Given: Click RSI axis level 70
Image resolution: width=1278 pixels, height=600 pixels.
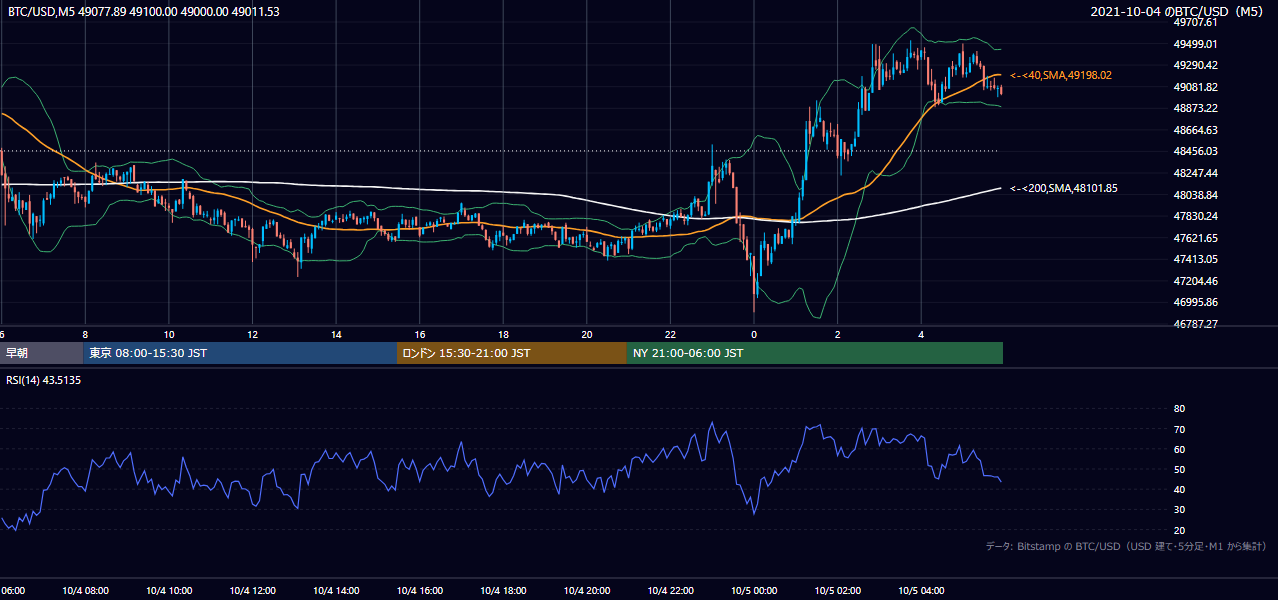Looking at the screenshot, I should point(1179,429).
